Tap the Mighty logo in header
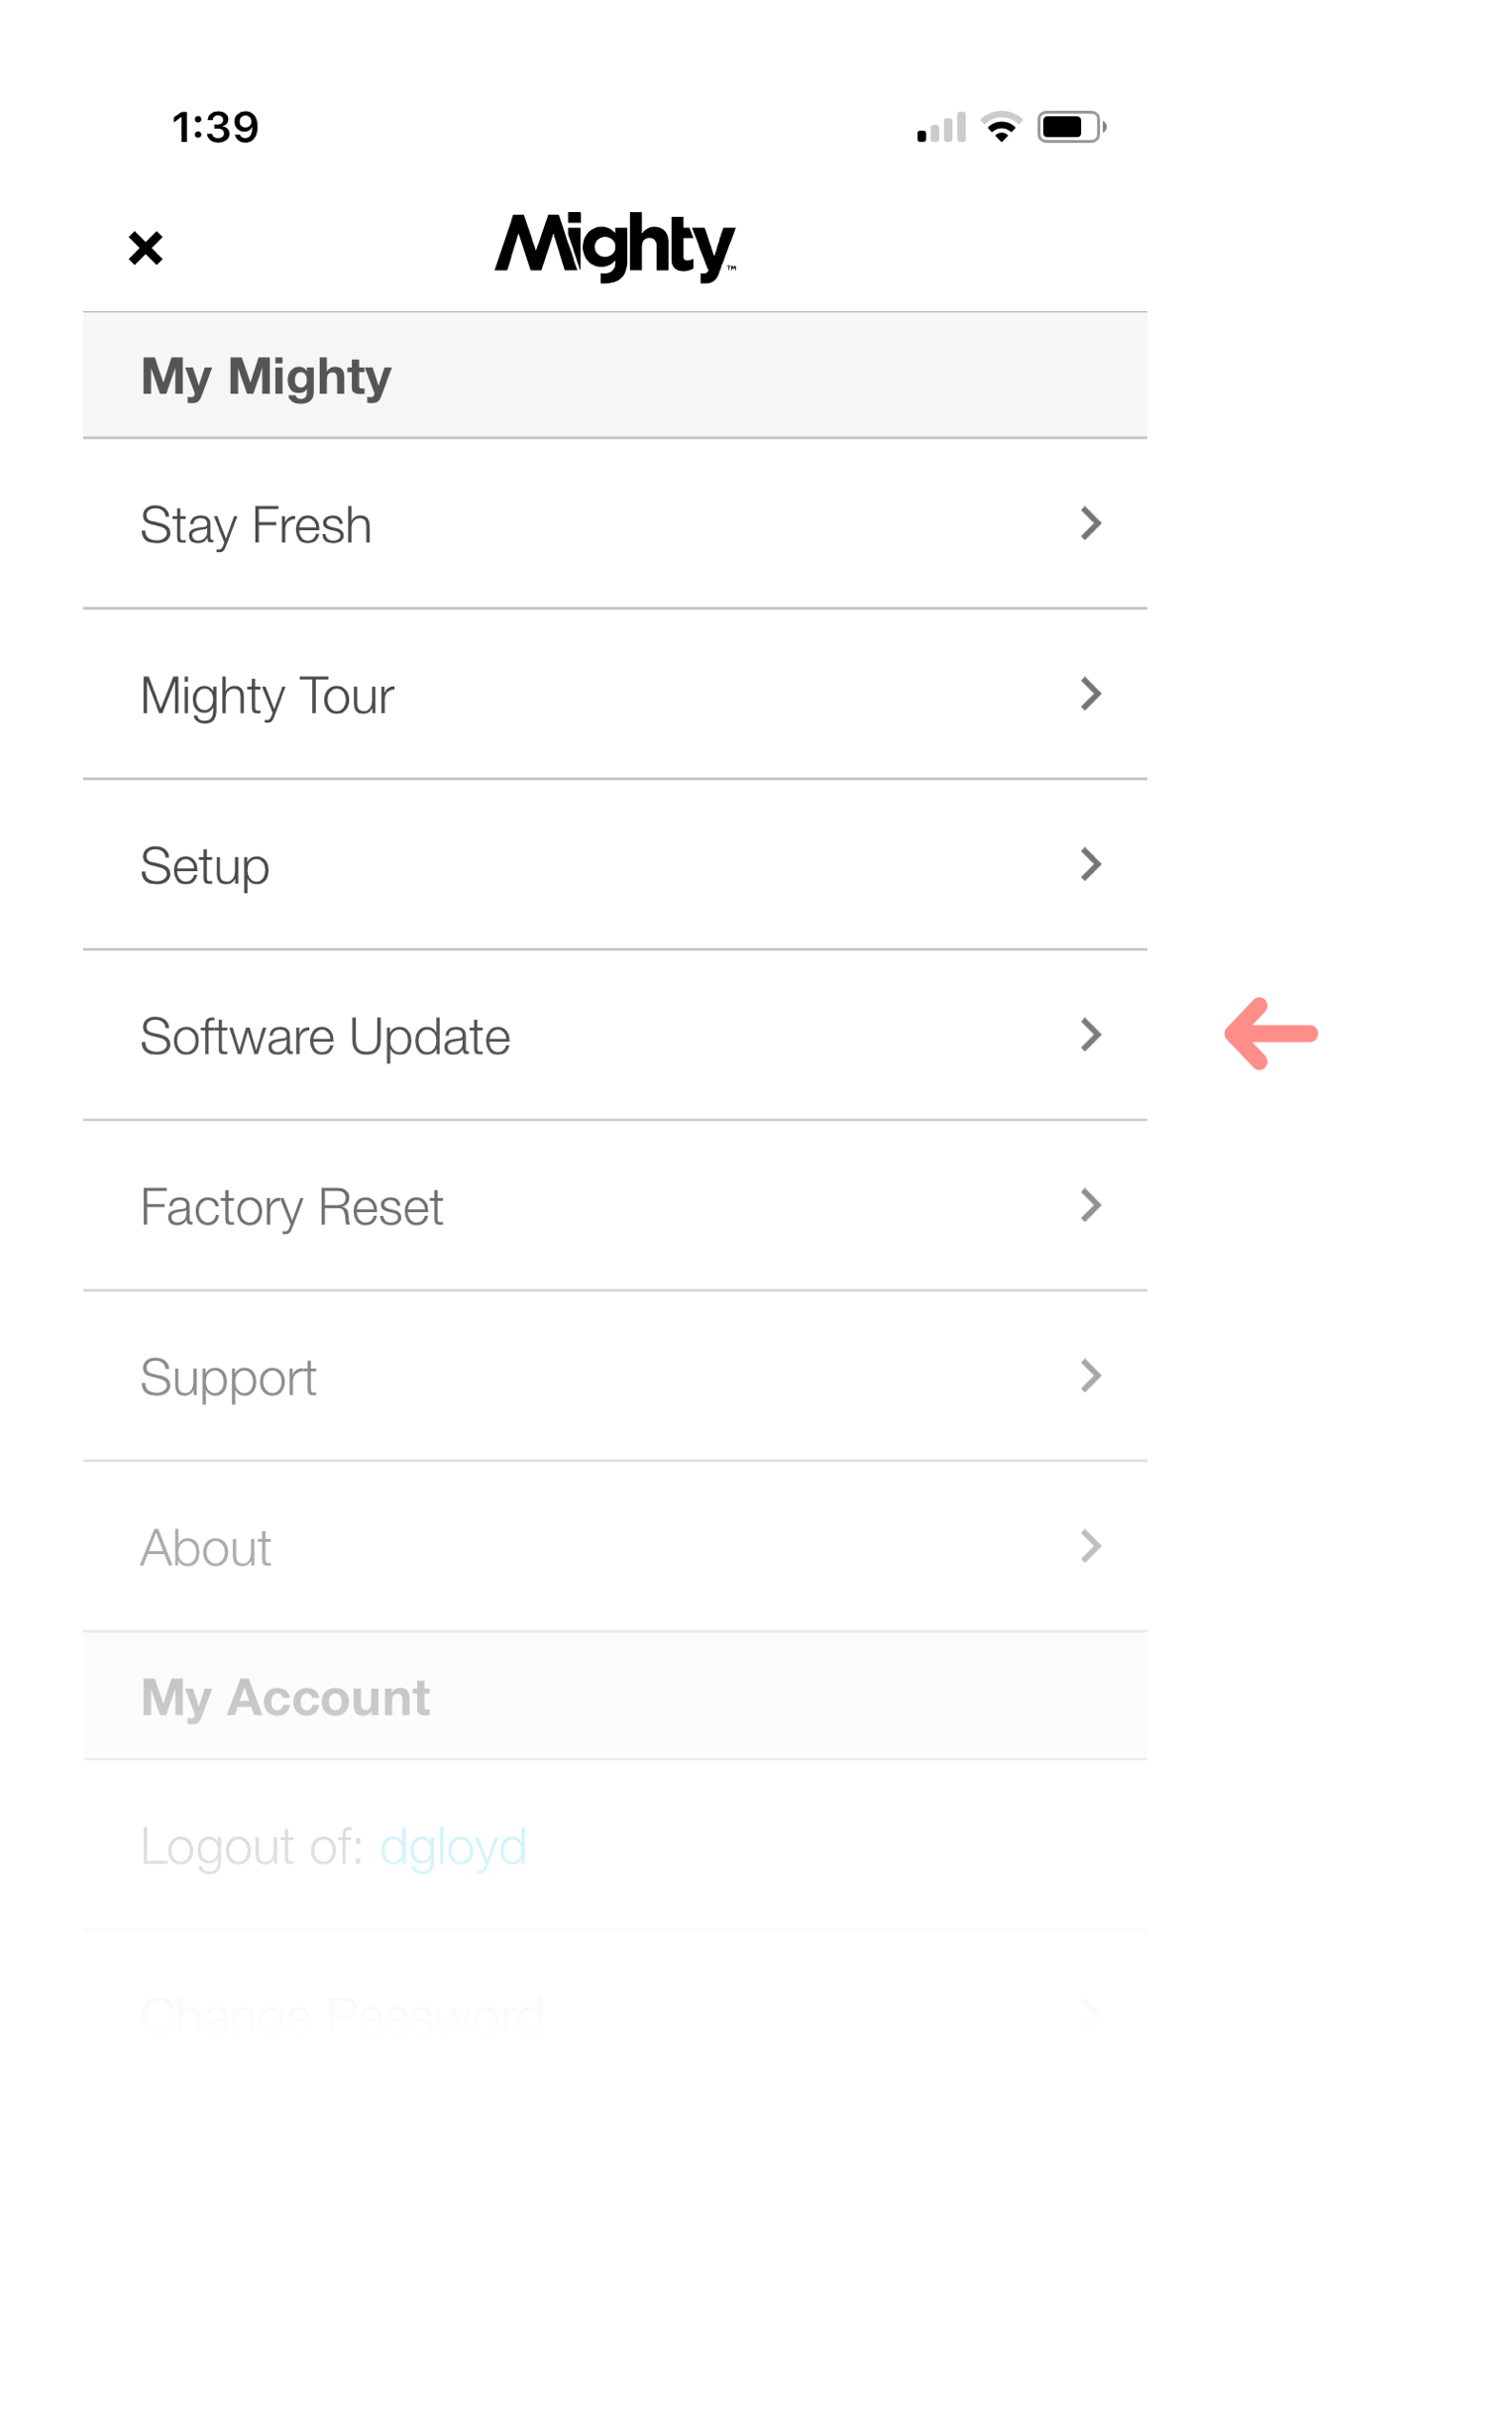The width and height of the screenshot is (1512, 2430). (x=615, y=247)
